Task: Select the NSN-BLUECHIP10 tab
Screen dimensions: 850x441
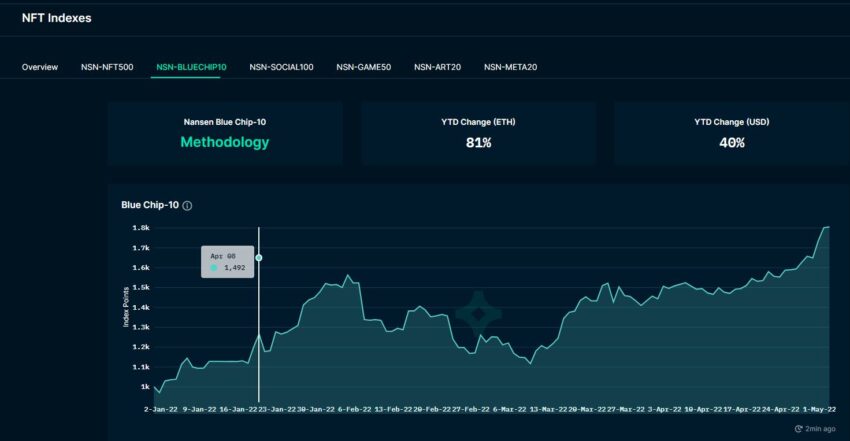Action: point(191,67)
